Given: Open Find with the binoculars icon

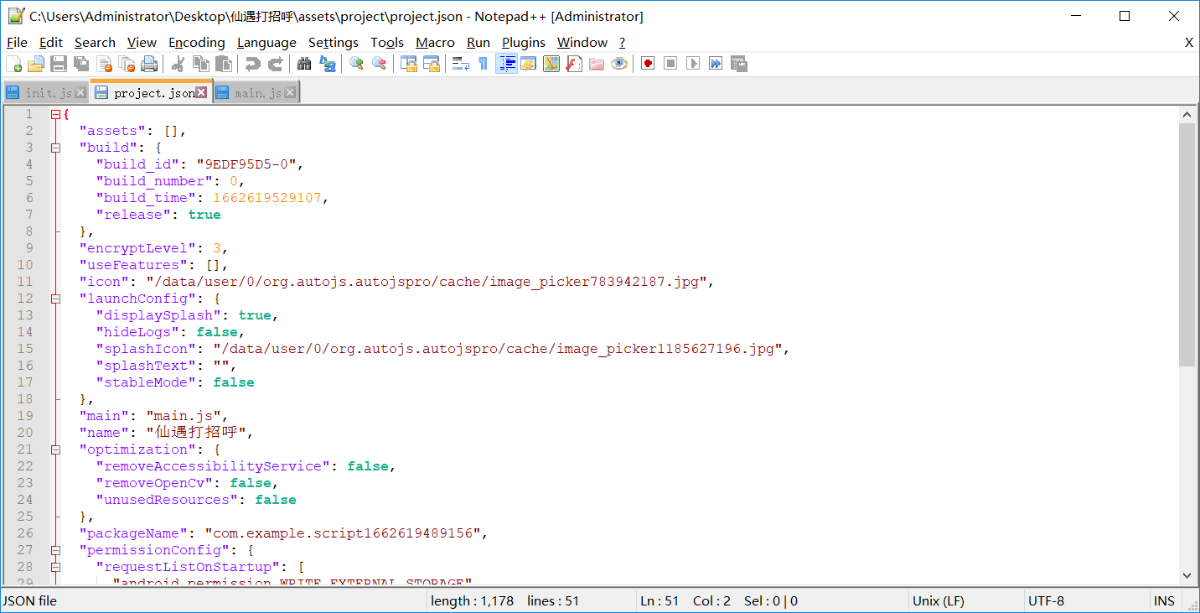Looking at the screenshot, I should [304, 64].
